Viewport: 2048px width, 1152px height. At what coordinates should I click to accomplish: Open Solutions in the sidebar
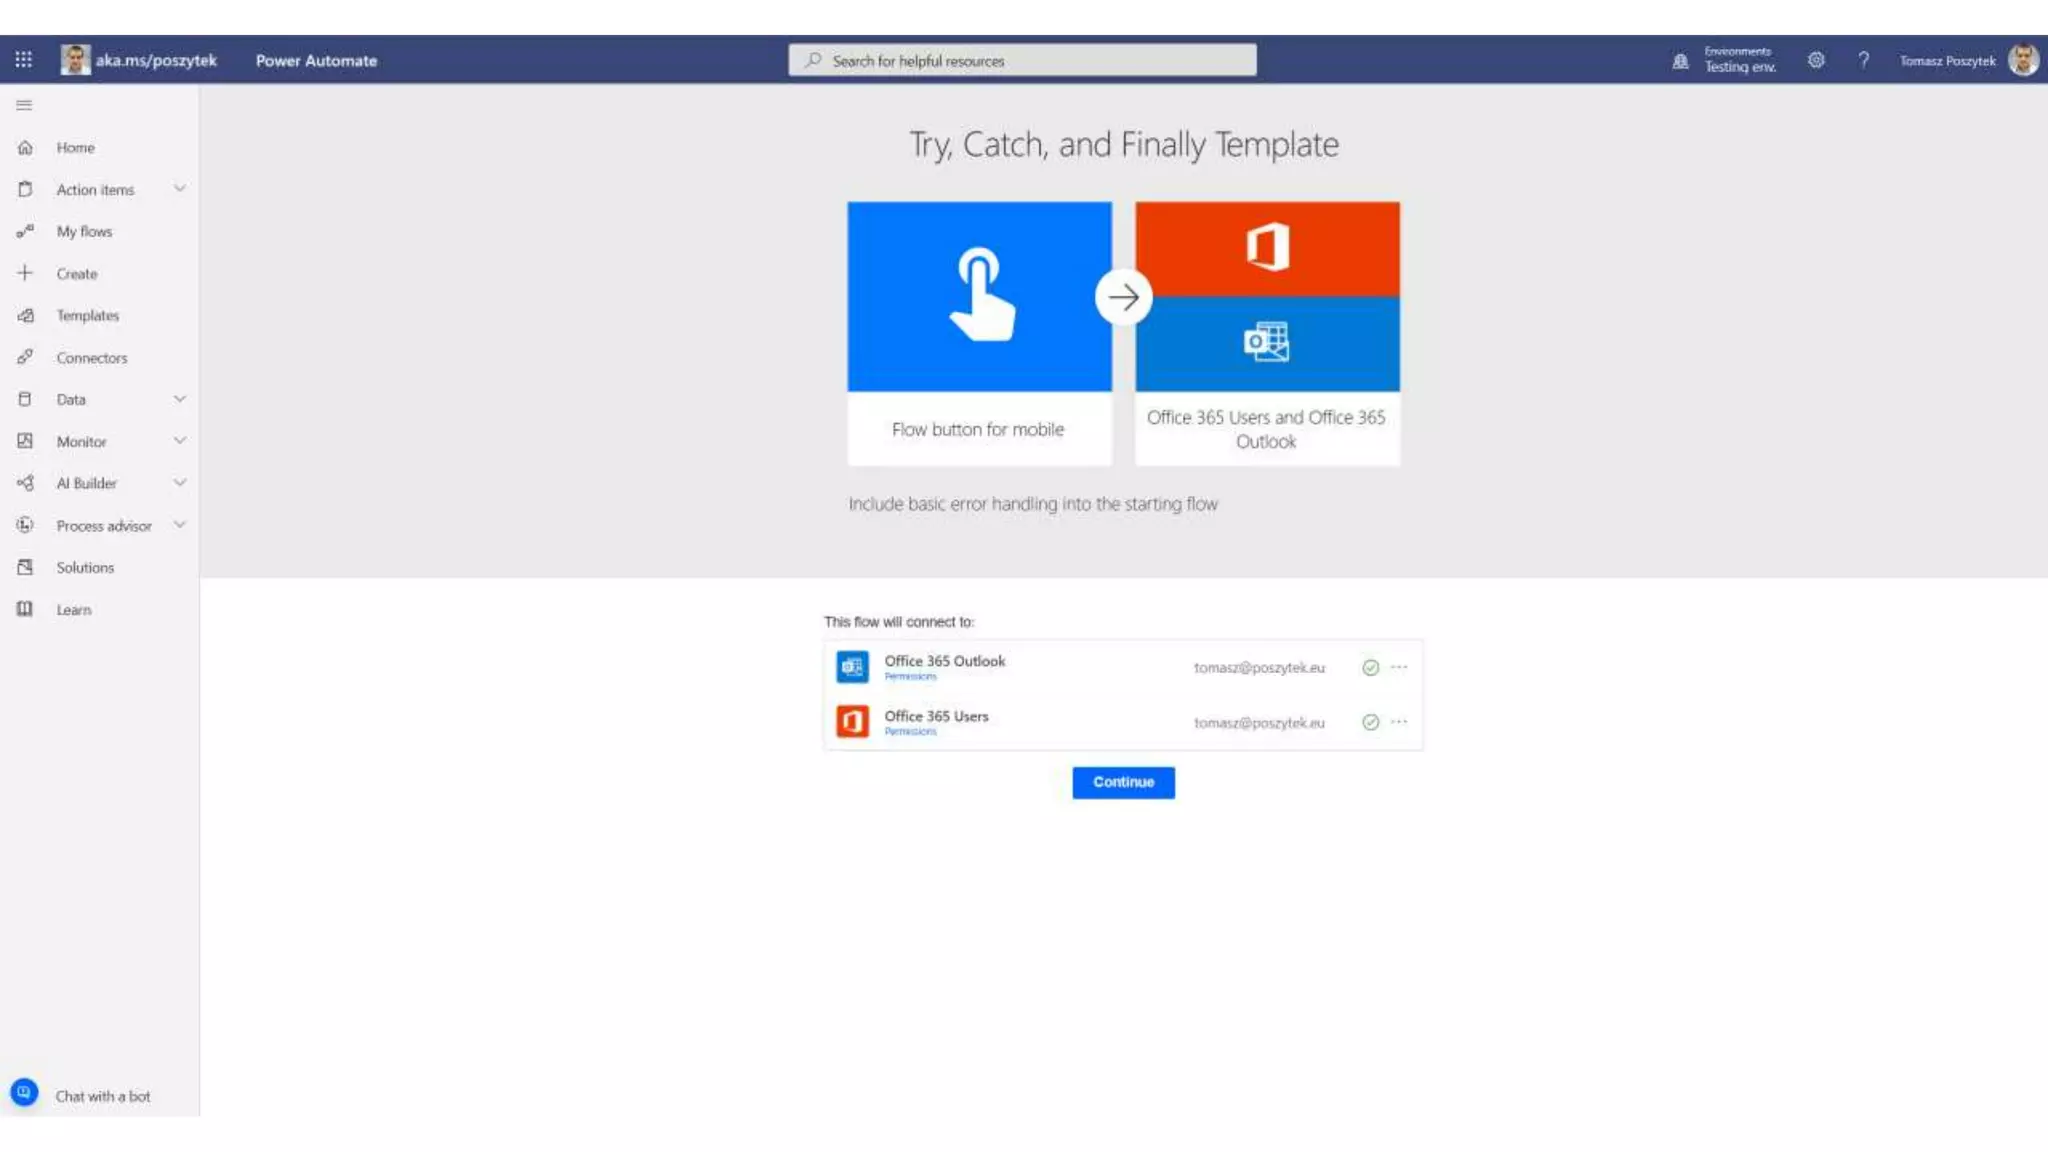coord(85,567)
